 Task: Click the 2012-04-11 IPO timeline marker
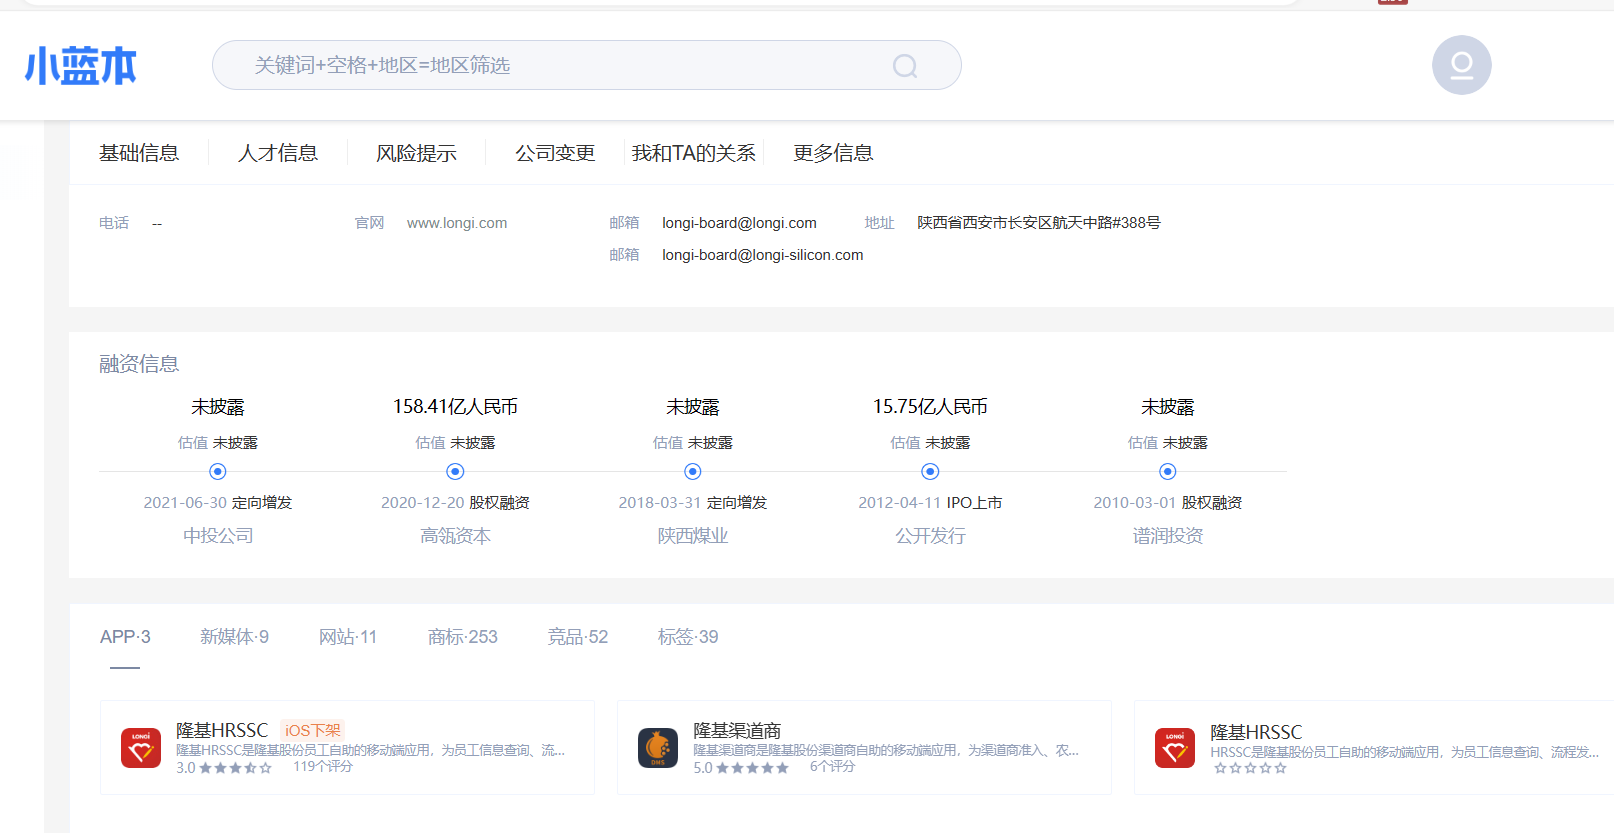tap(930, 471)
